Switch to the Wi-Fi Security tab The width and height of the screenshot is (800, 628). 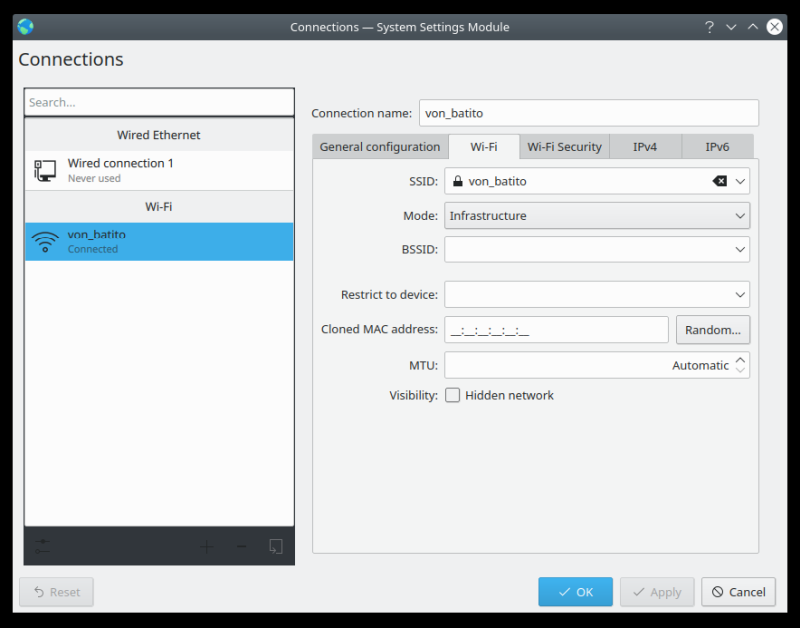(x=564, y=147)
